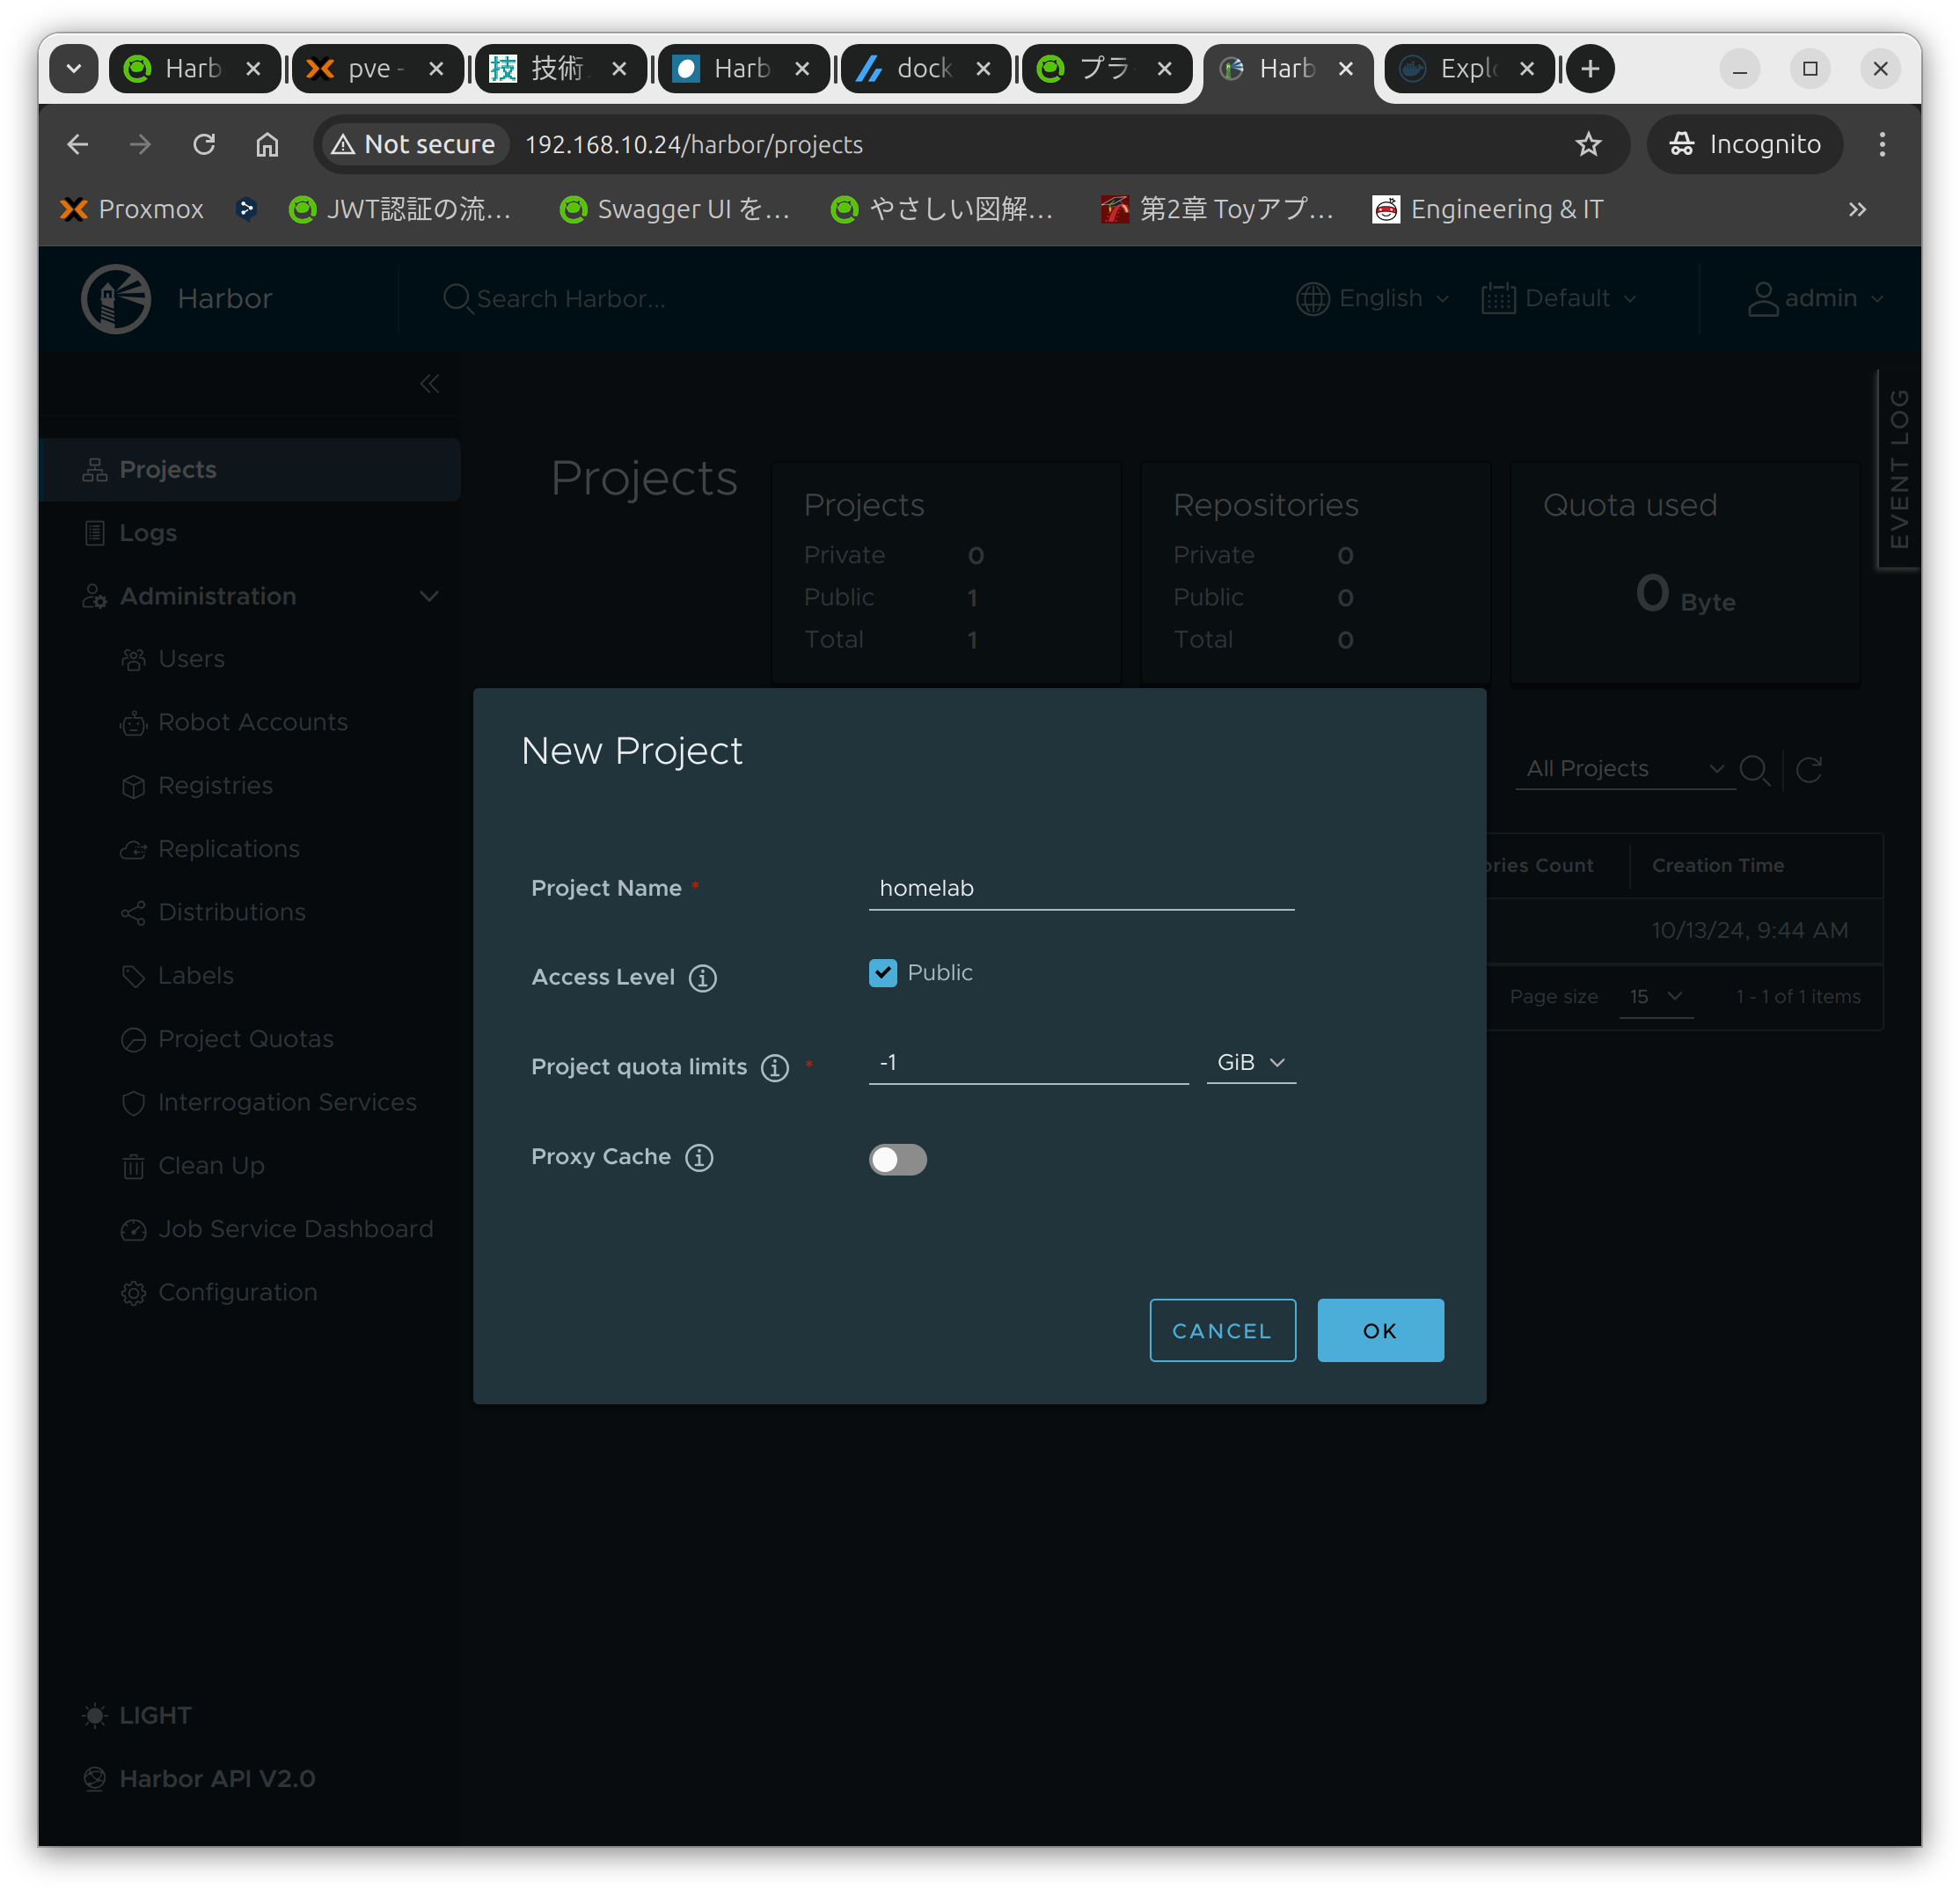
Task: Open the Registries sidebar menu item
Action: pyautogui.click(x=215, y=786)
